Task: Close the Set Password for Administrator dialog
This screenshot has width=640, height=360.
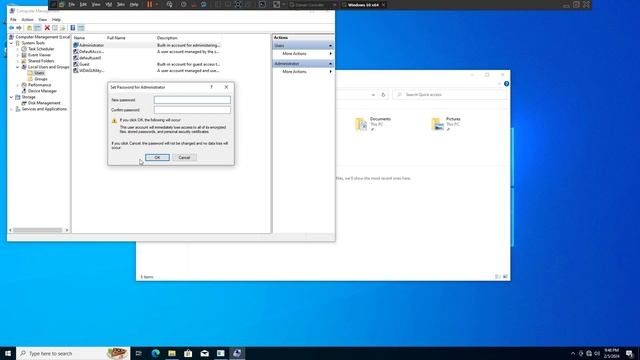Action: tap(226, 87)
